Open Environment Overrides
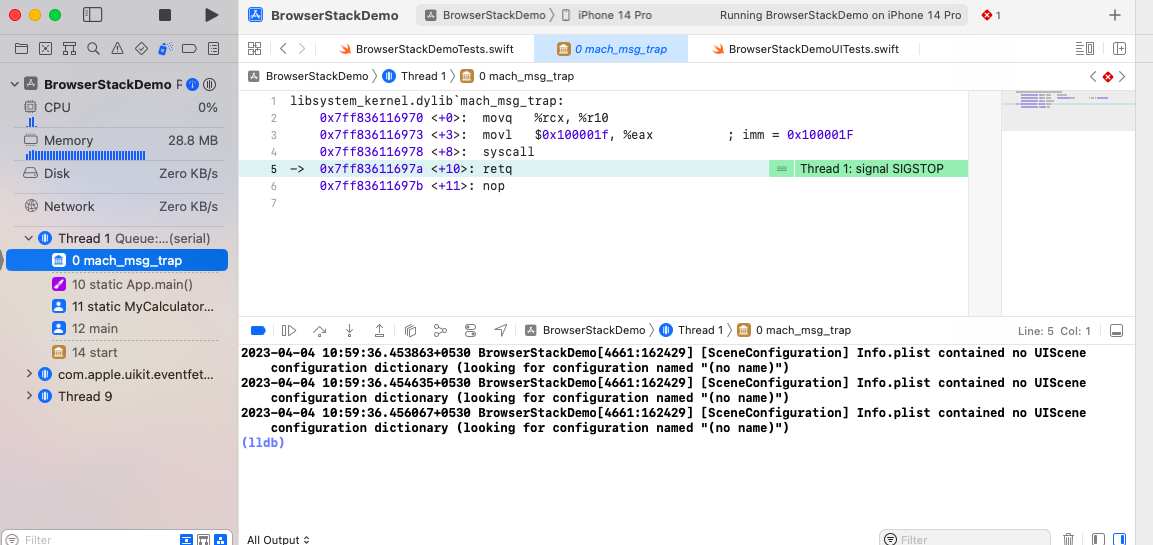Viewport: 1153px width, 545px height. point(471,330)
